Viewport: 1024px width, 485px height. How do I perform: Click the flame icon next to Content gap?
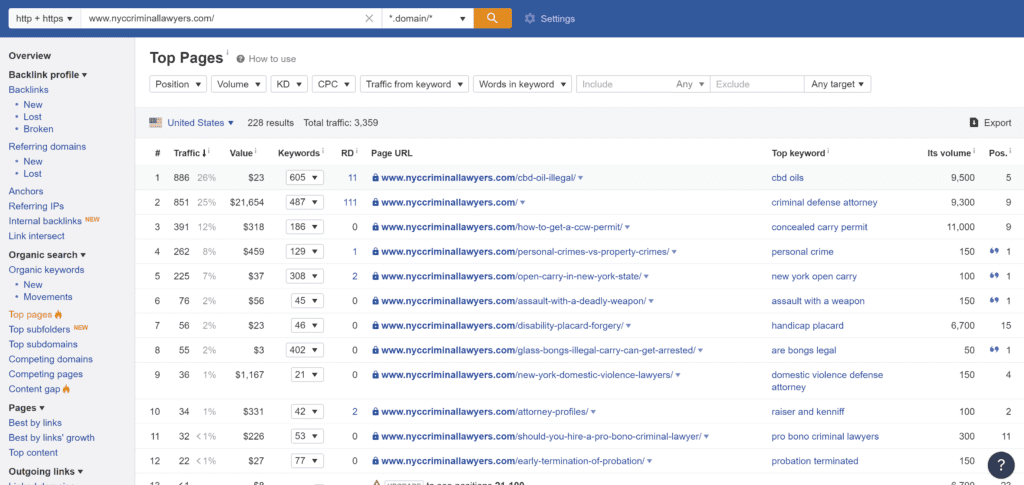click(66, 389)
